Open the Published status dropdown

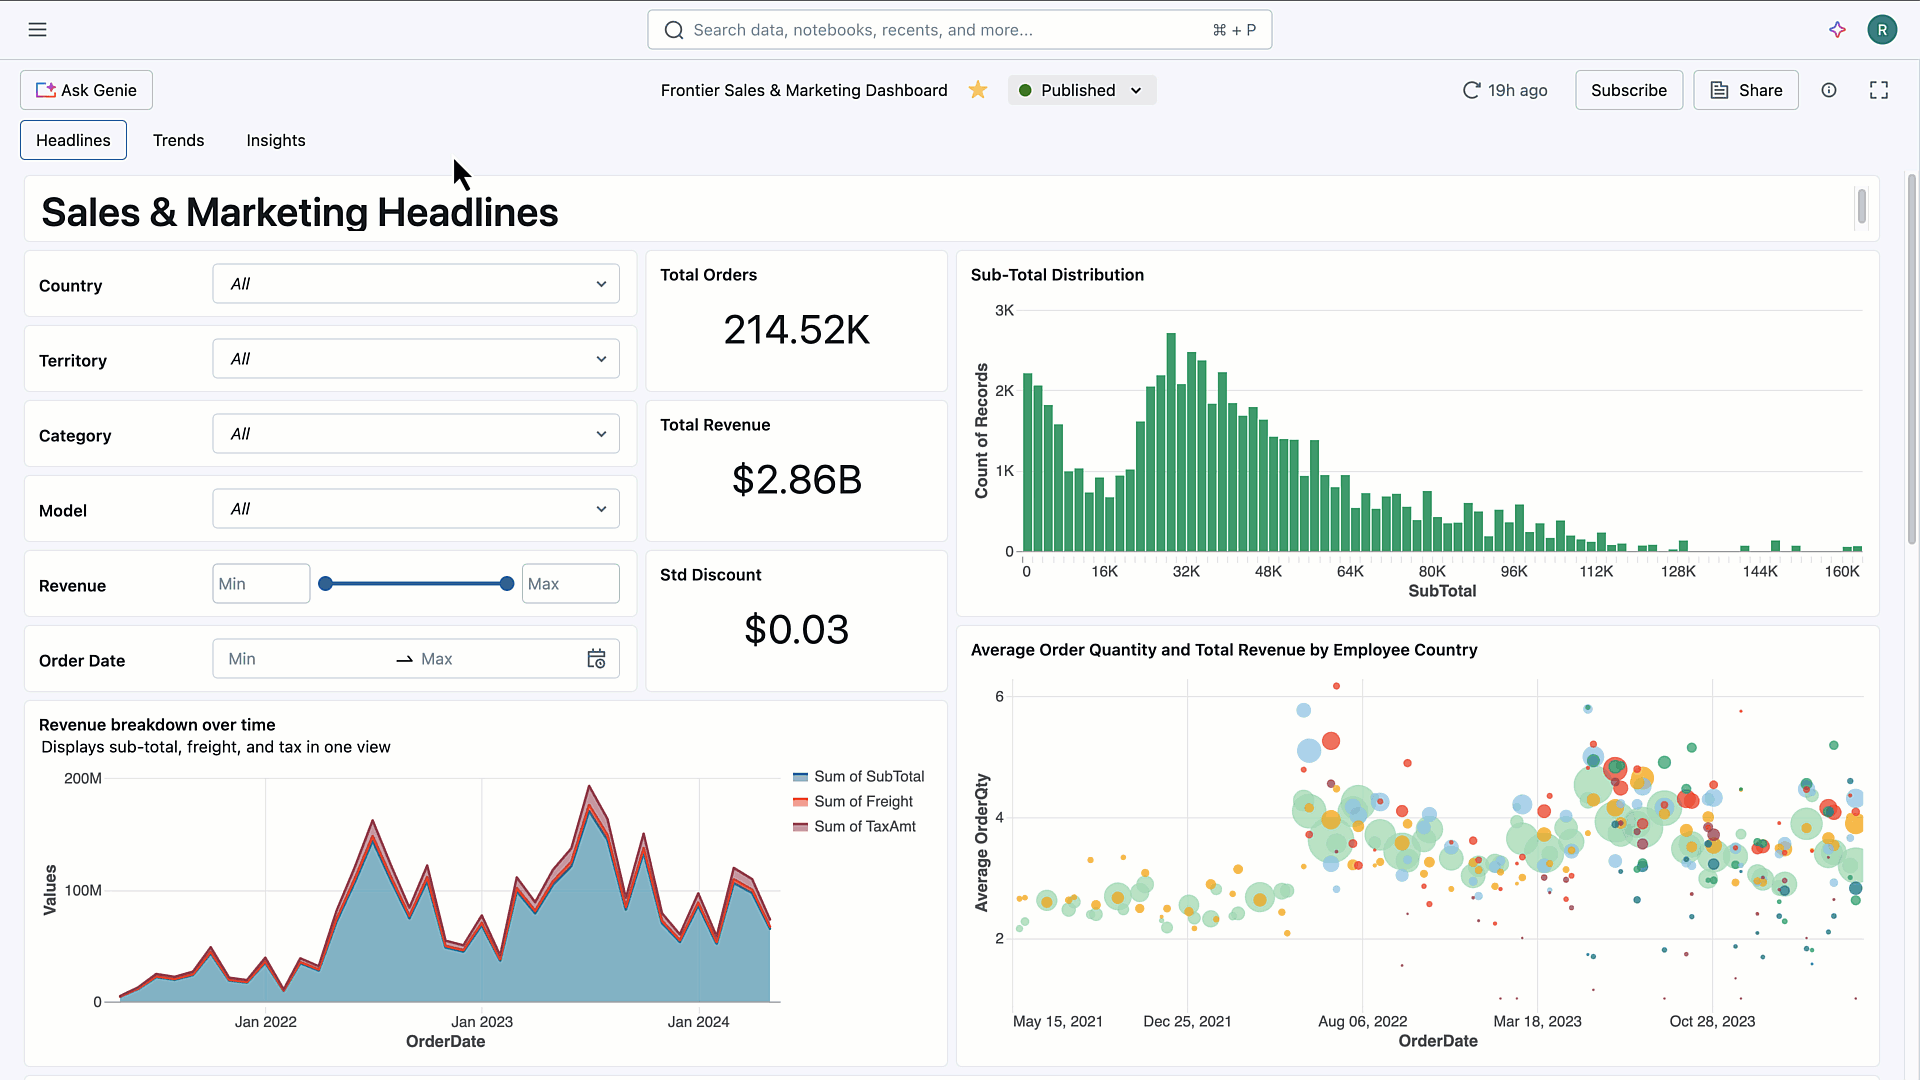[1081, 90]
